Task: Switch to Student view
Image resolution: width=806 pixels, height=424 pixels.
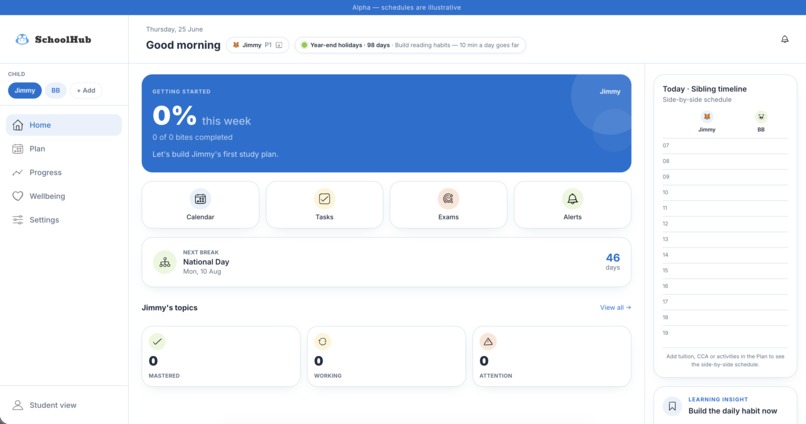Action: click(x=64, y=405)
